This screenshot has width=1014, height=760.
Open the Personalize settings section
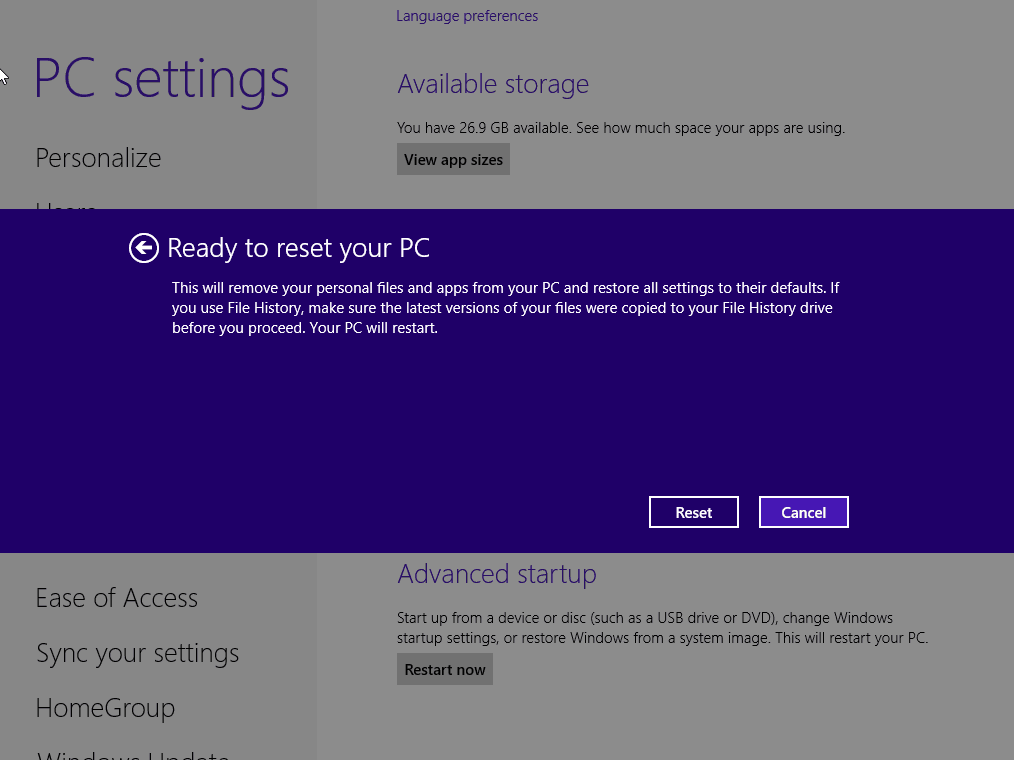pos(97,157)
